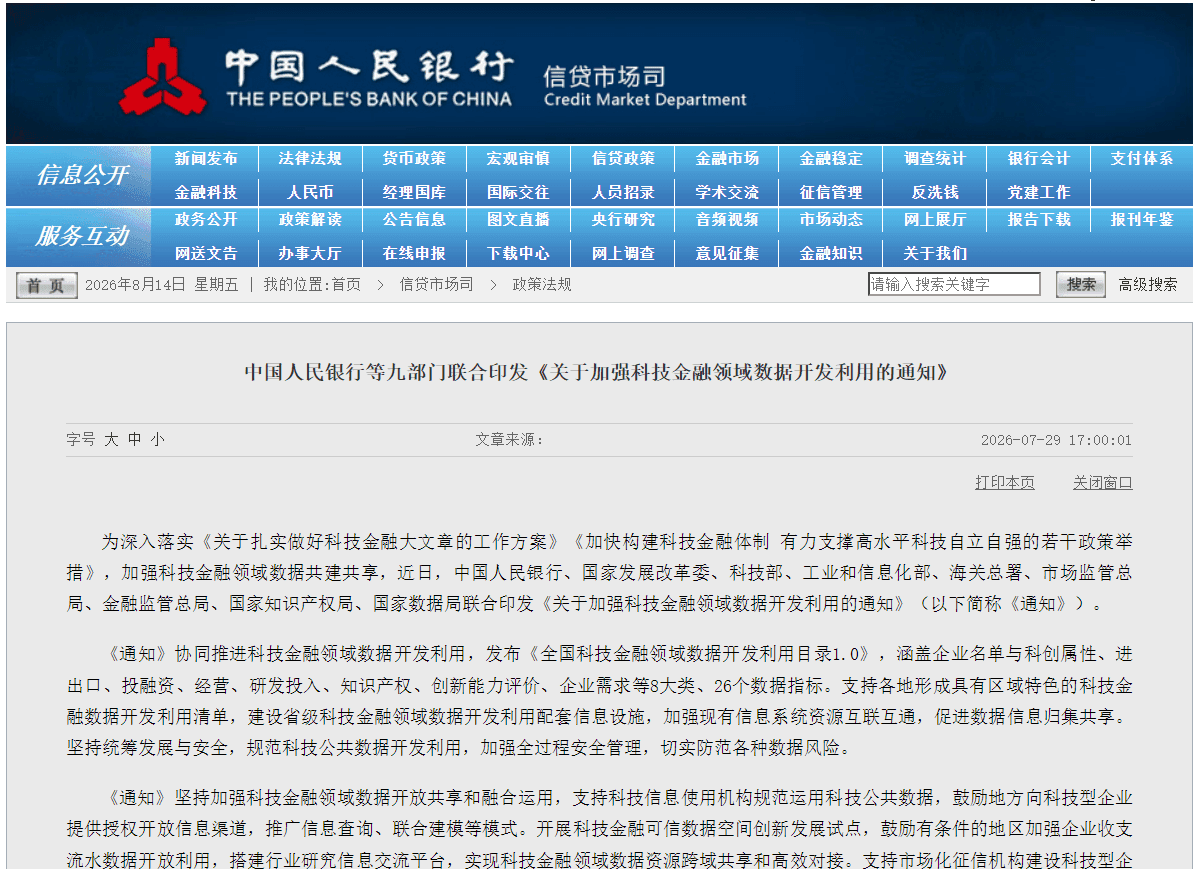Click the People's Bank of China red logo
Viewport: 1199px width, 869px height.
click(x=162, y=77)
